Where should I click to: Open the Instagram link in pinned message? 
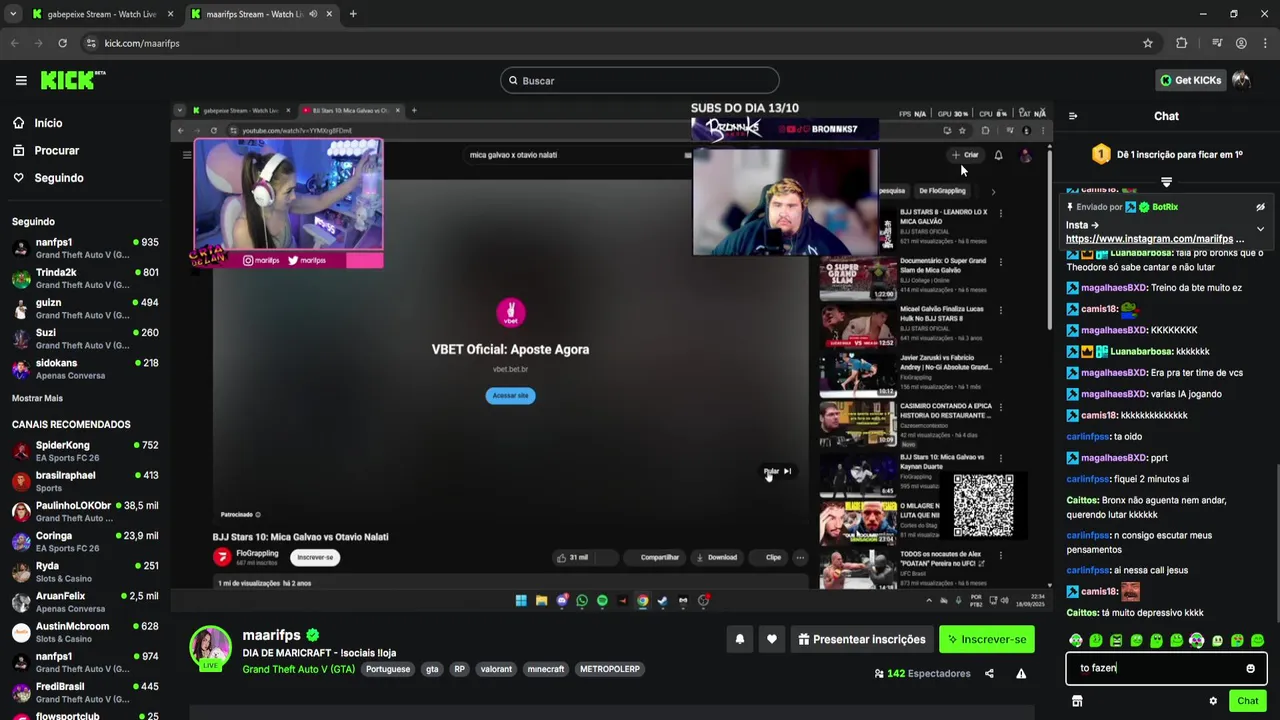tap(1155, 239)
